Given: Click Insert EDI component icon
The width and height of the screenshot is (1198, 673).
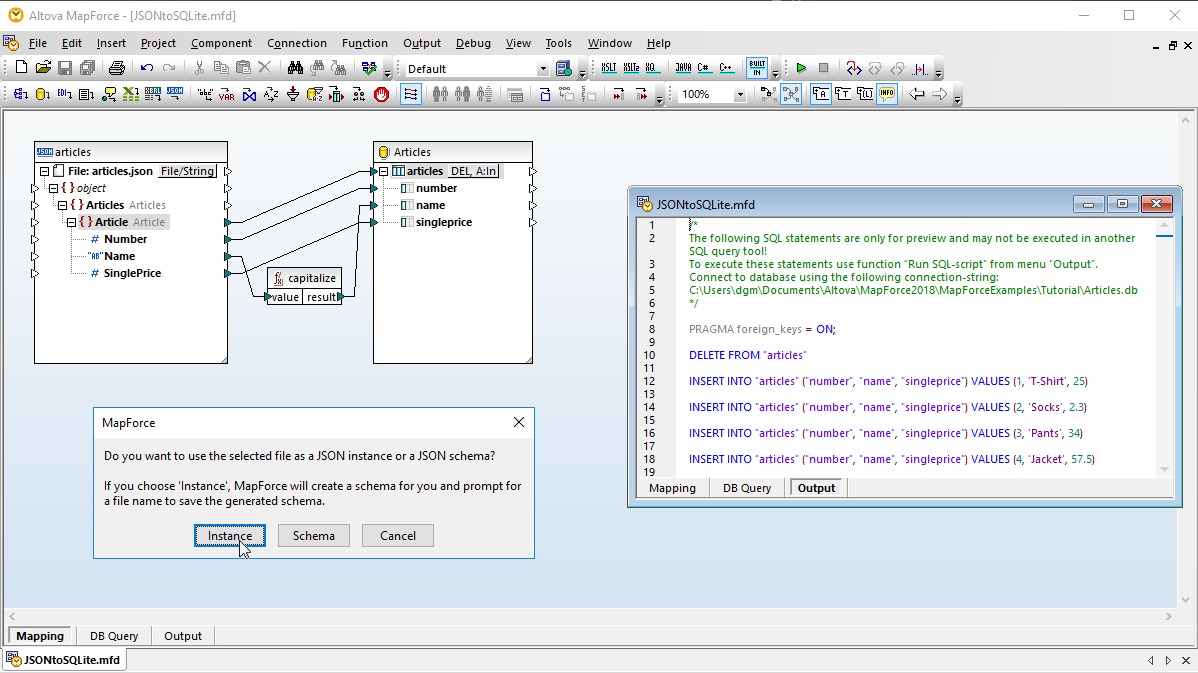Looking at the screenshot, I should tap(65, 94).
